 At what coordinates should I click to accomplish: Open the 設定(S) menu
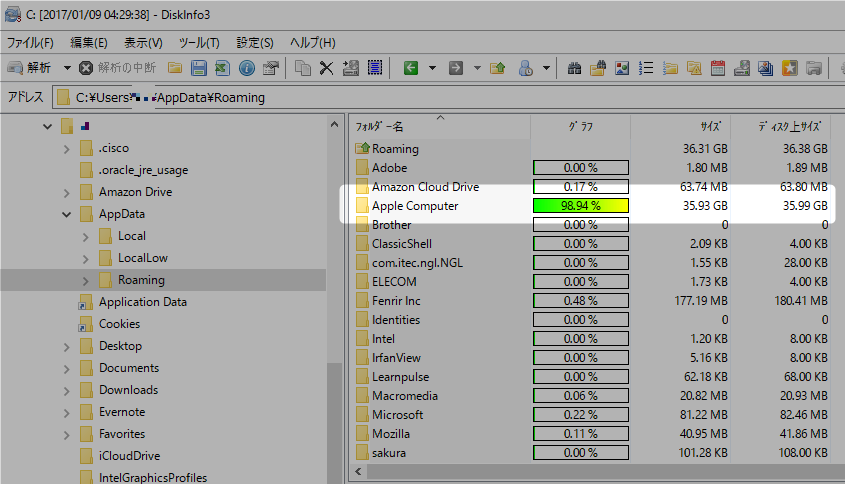click(x=255, y=43)
